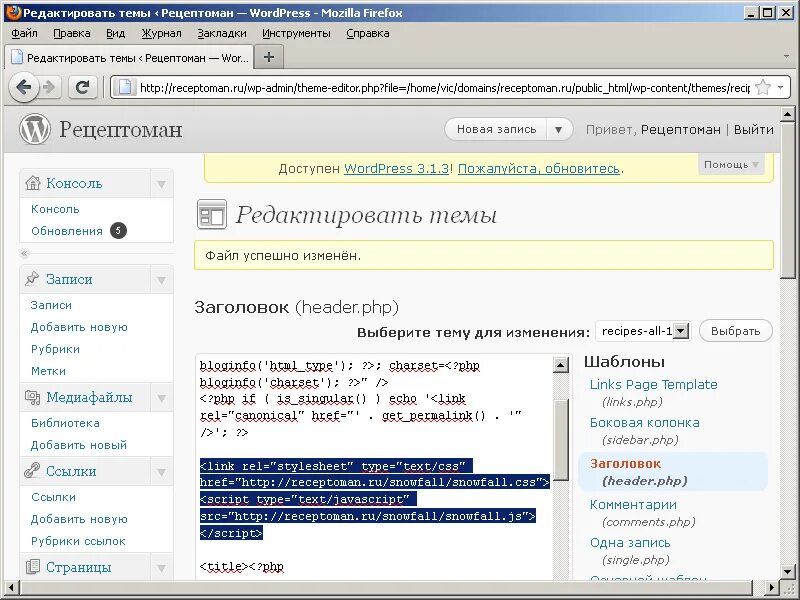Click the snowfall.css line in the code
Image resolution: width=800 pixels, height=600 pixels.
pyautogui.click(x=374, y=482)
